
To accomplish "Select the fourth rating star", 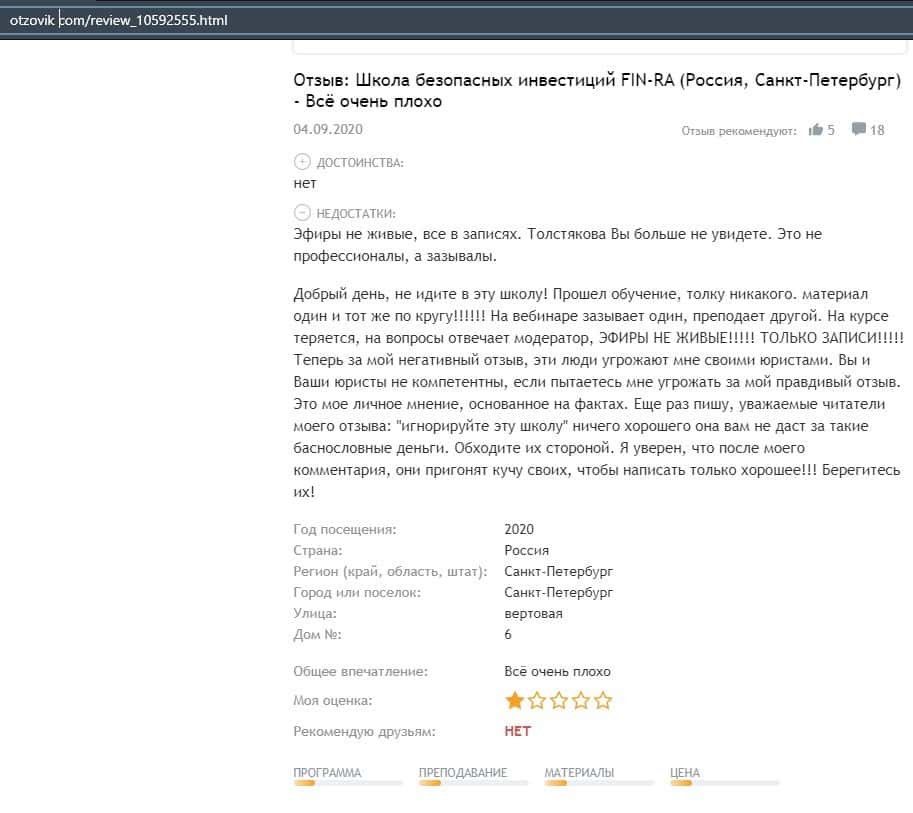I will 581,701.
